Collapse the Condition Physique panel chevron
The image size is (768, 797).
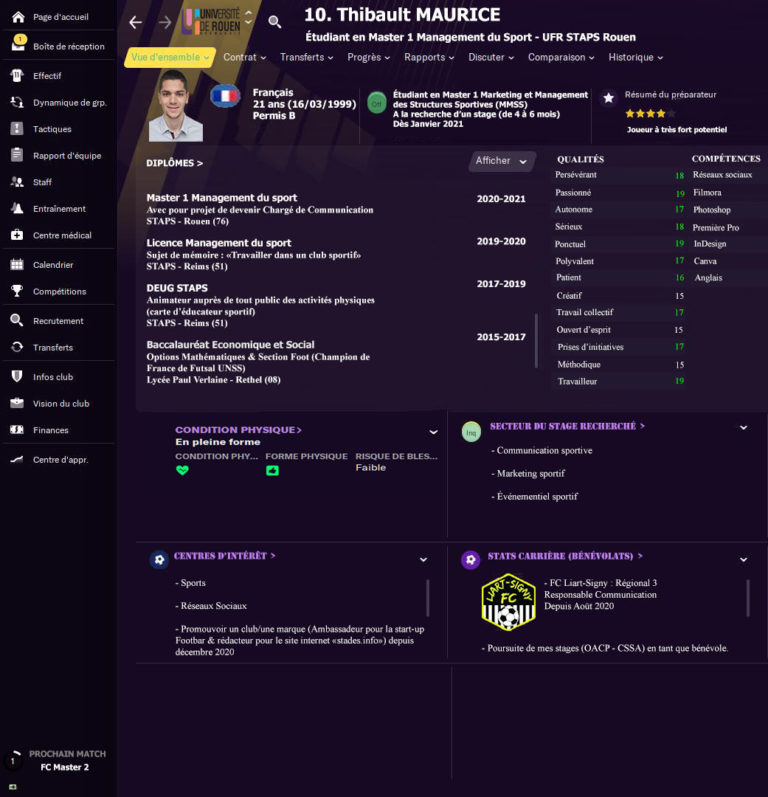tap(434, 432)
